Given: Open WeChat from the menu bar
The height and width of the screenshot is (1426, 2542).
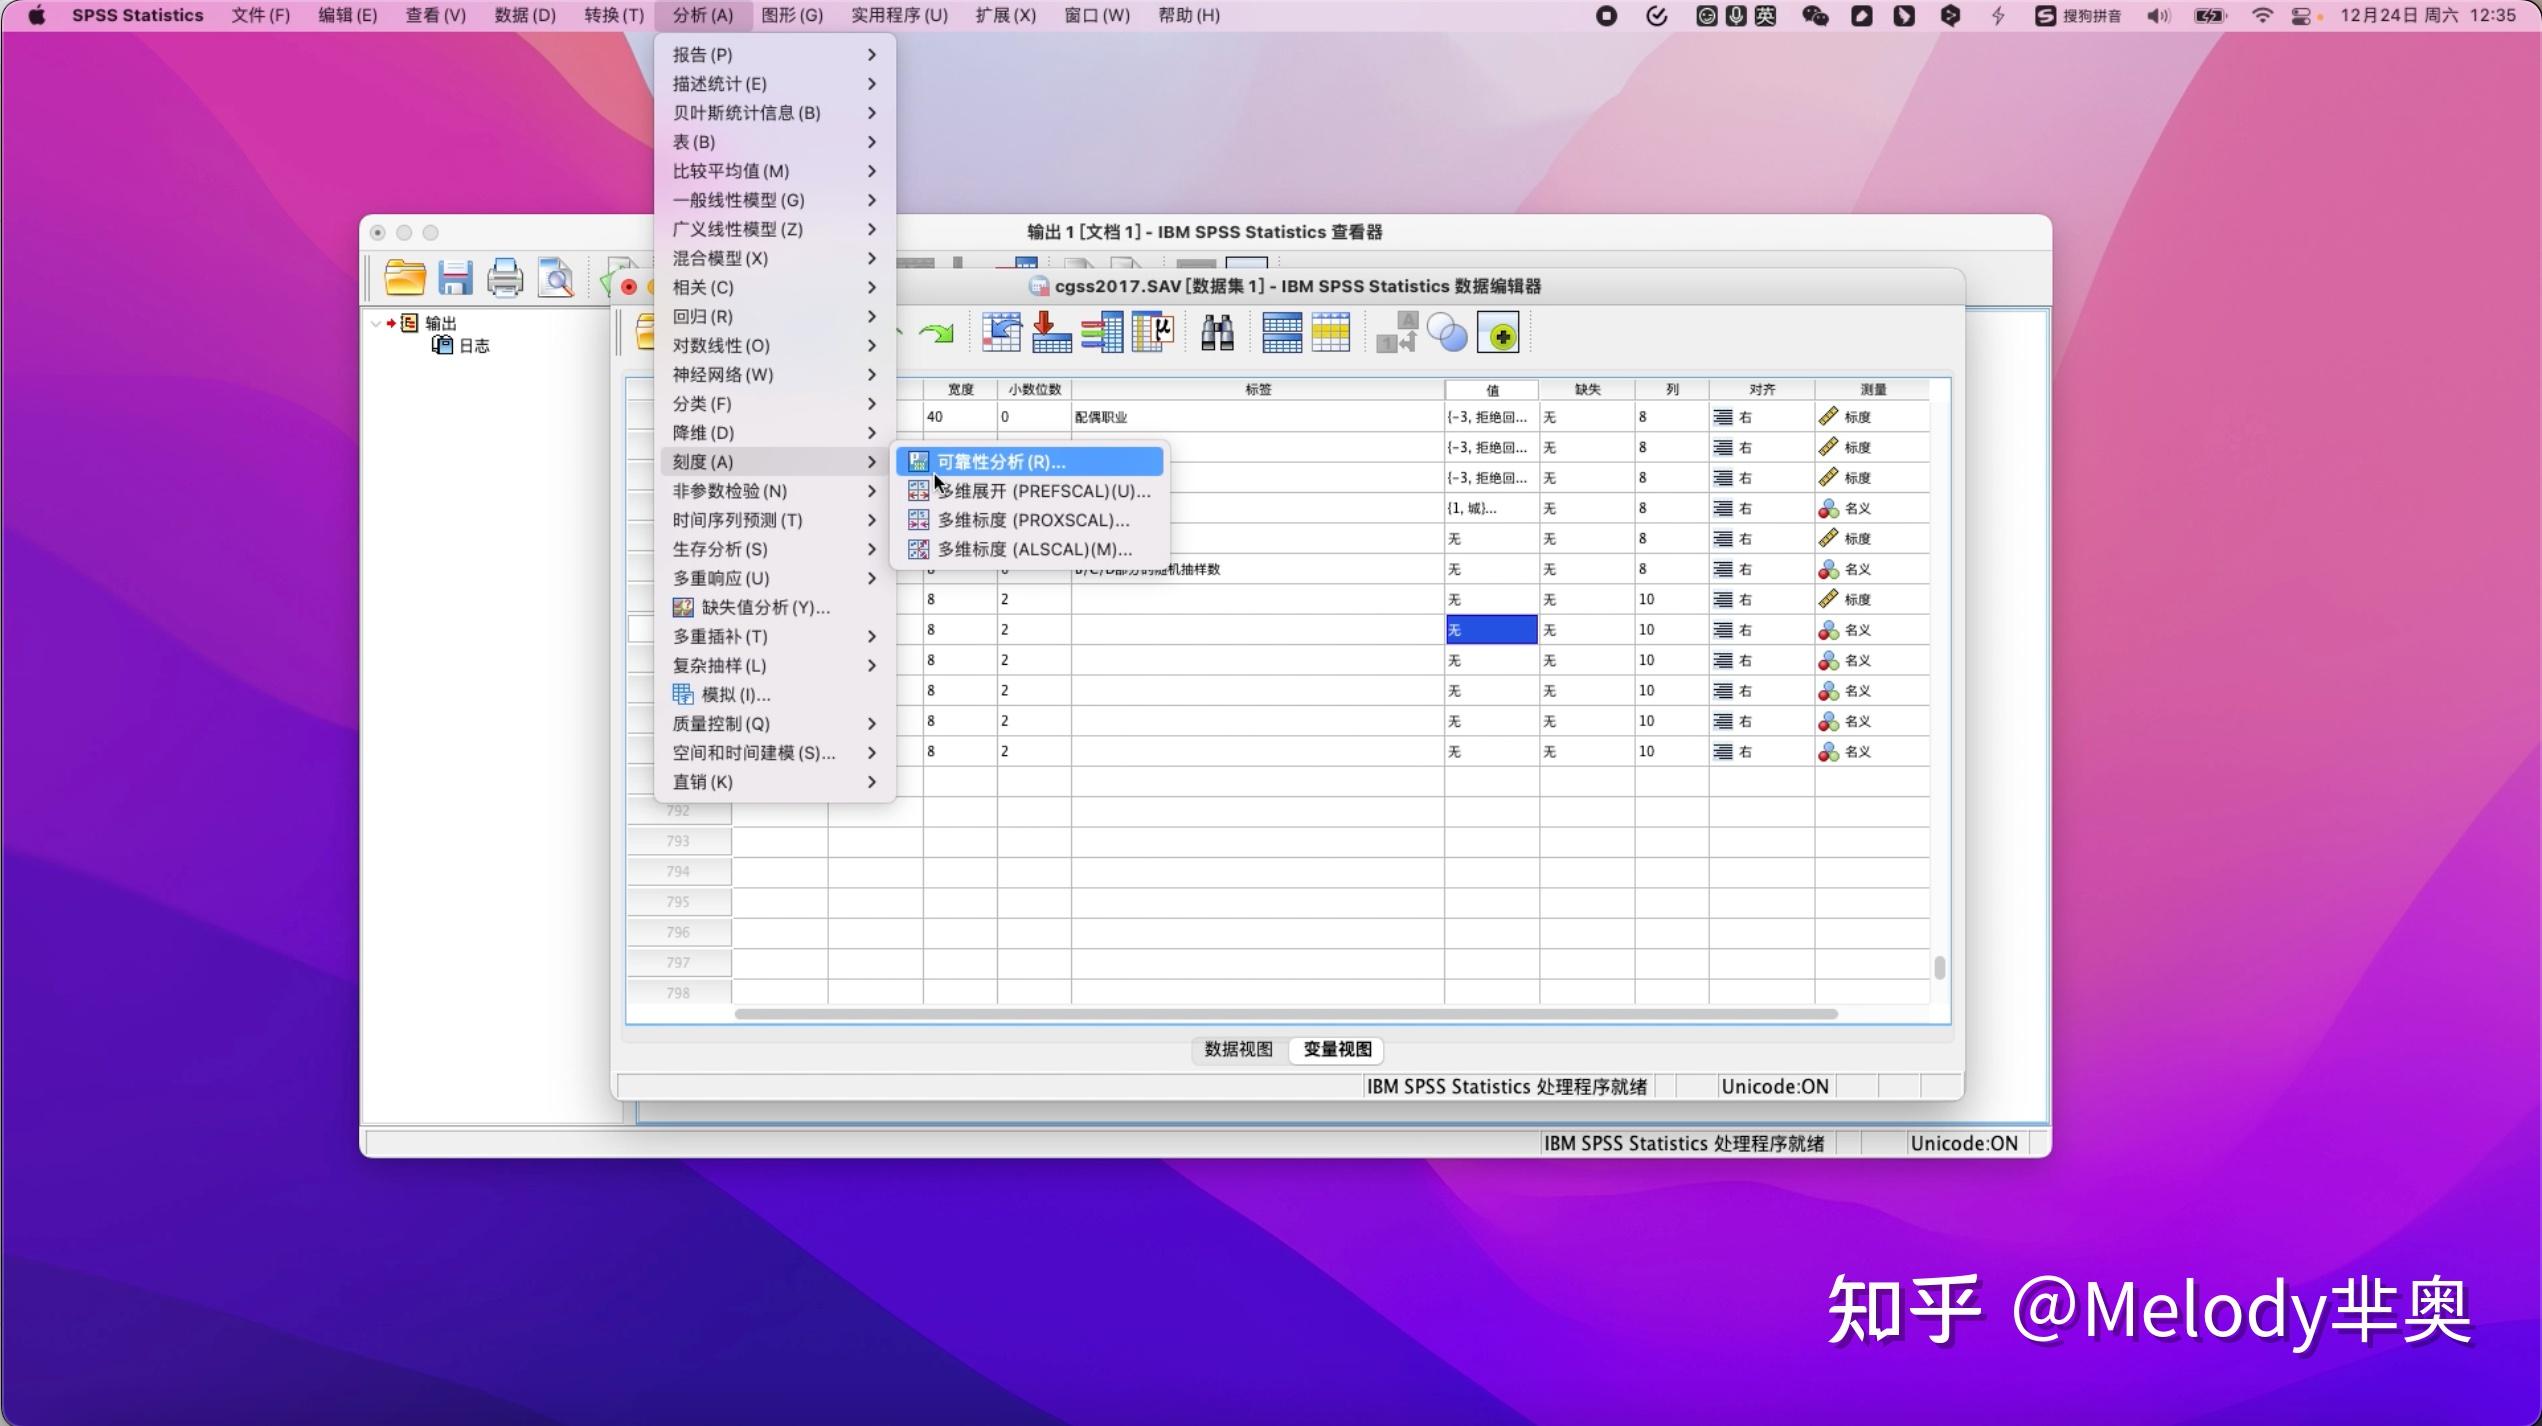Looking at the screenshot, I should click(x=1815, y=15).
